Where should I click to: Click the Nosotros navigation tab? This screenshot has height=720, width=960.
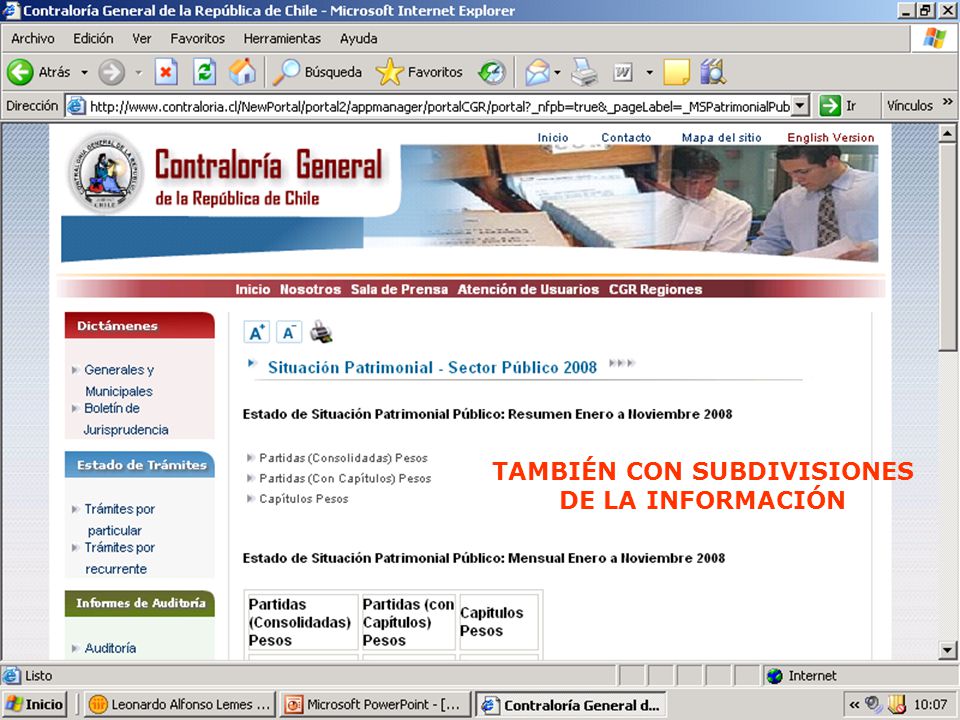pos(310,290)
